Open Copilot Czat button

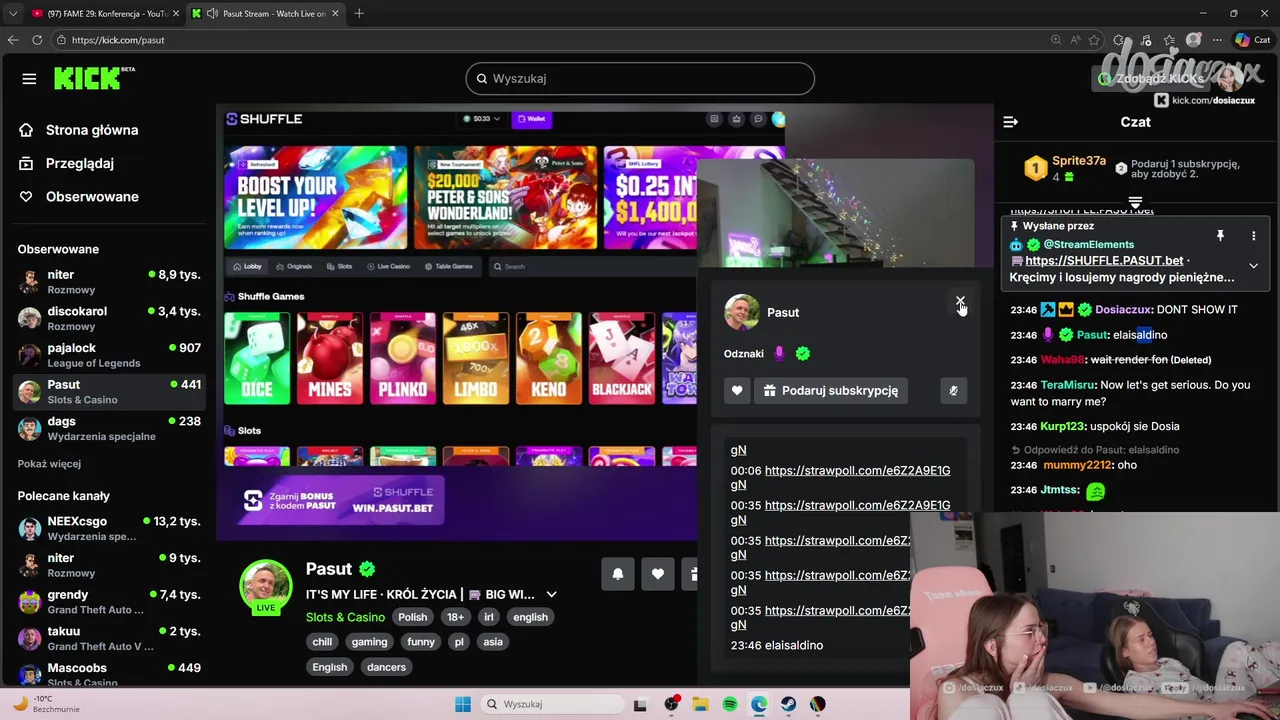click(x=1254, y=40)
